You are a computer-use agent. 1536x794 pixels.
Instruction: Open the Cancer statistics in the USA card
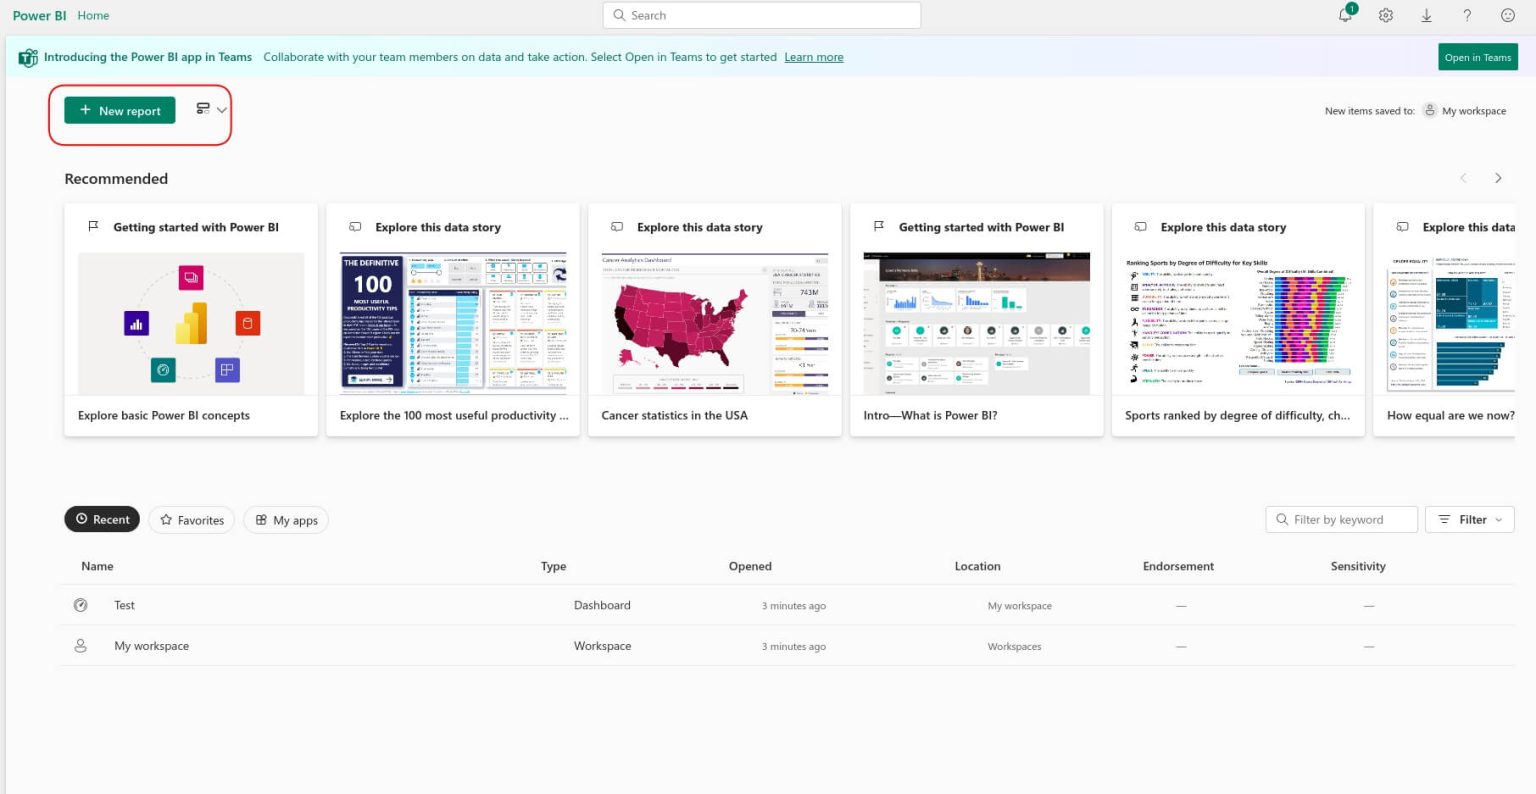[714, 320]
